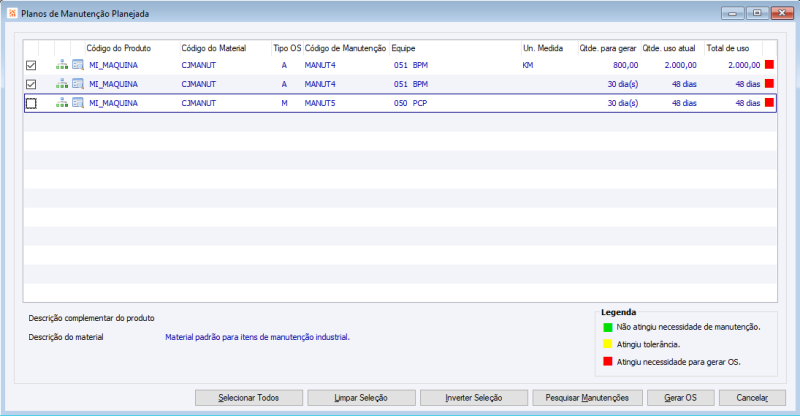
Task: Click red status square in MANUT5 row
Action: pyautogui.click(x=769, y=102)
